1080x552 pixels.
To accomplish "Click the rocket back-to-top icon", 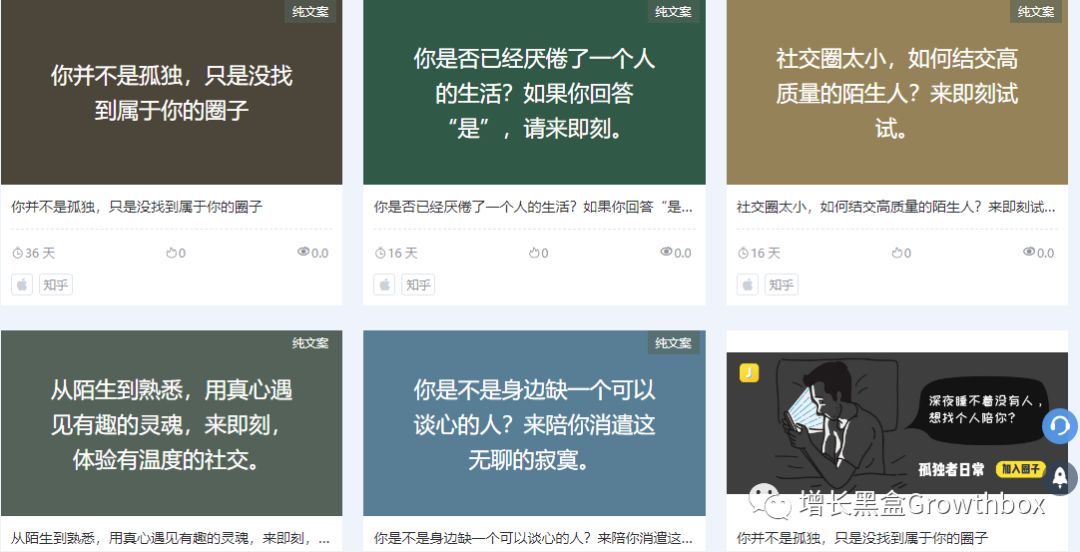I will click(x=1060, y=478).
